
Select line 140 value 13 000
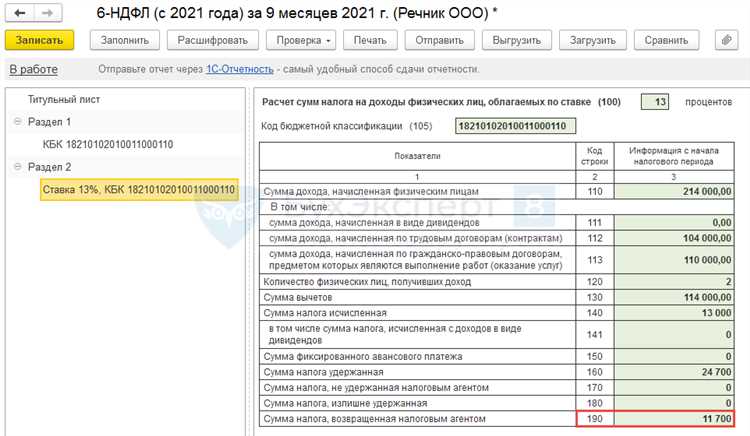pos(674,313)
